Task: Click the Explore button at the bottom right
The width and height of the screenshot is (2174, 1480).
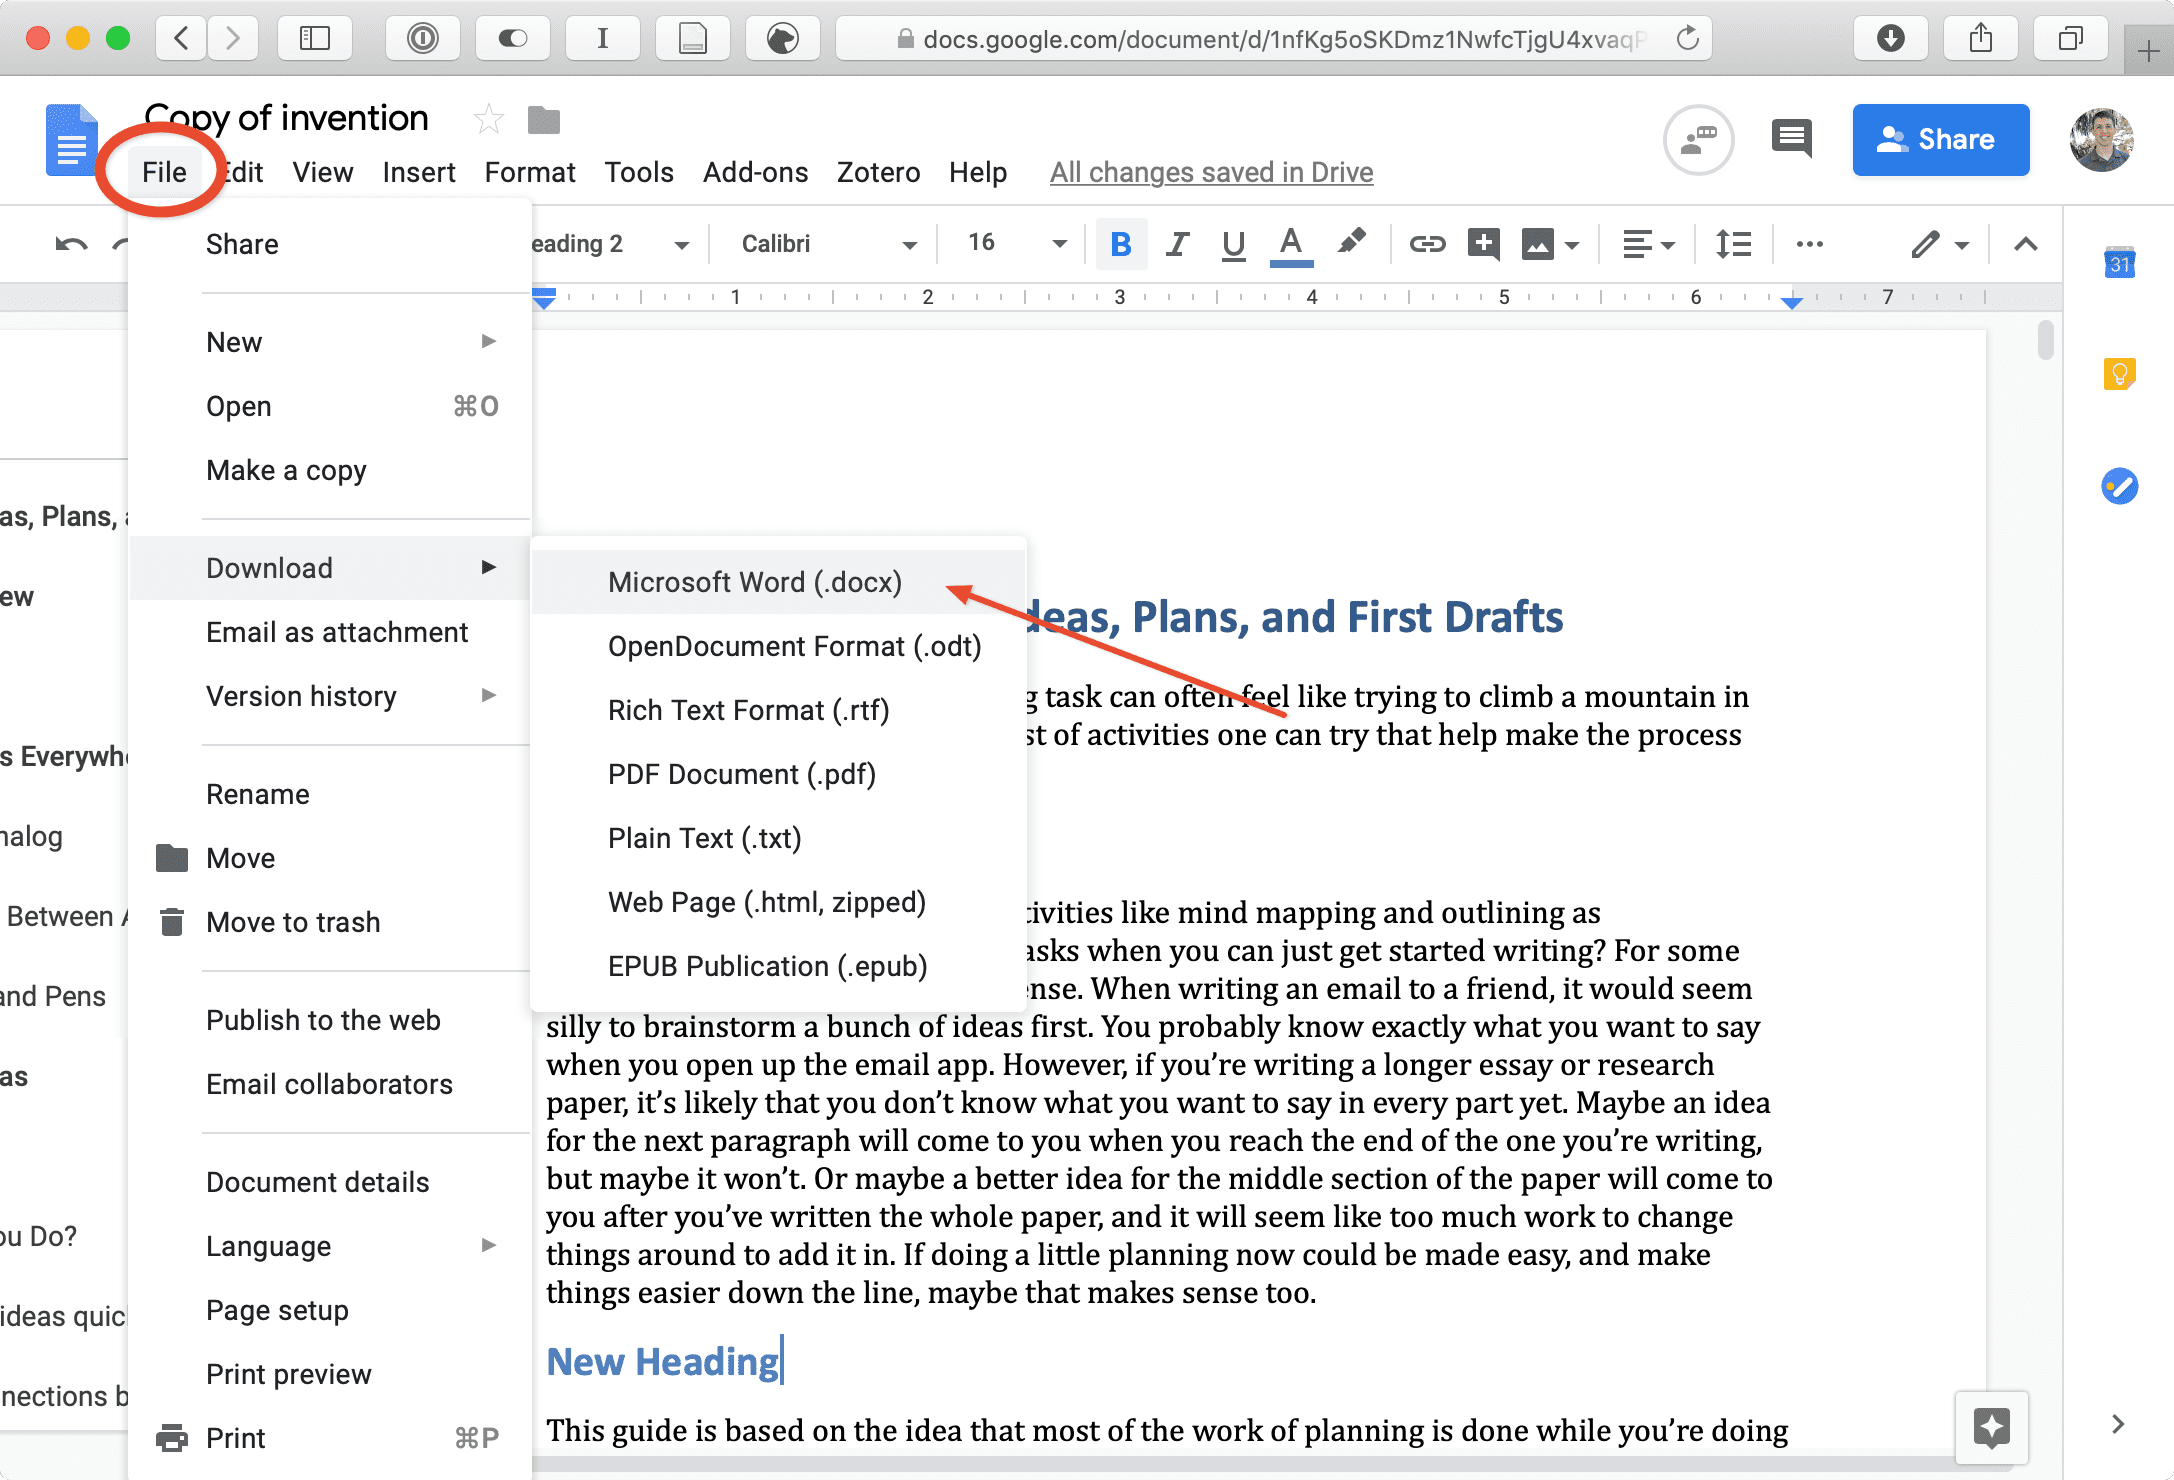Action: tap(1991, 1427)
